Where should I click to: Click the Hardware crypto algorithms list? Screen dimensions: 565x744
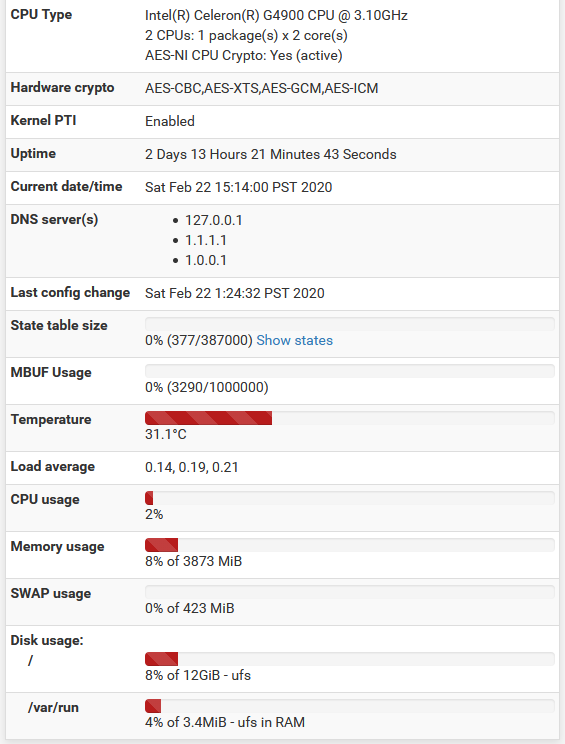click(x=261, y=88)
